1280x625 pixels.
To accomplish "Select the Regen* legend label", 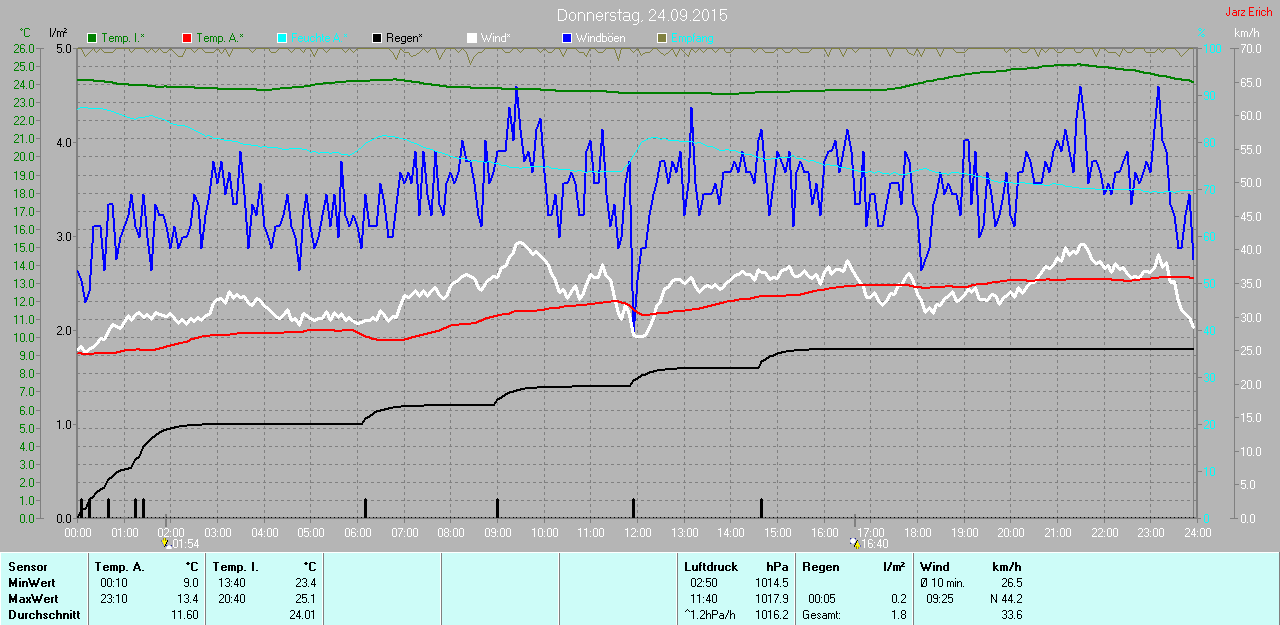I will coord(404,38).
